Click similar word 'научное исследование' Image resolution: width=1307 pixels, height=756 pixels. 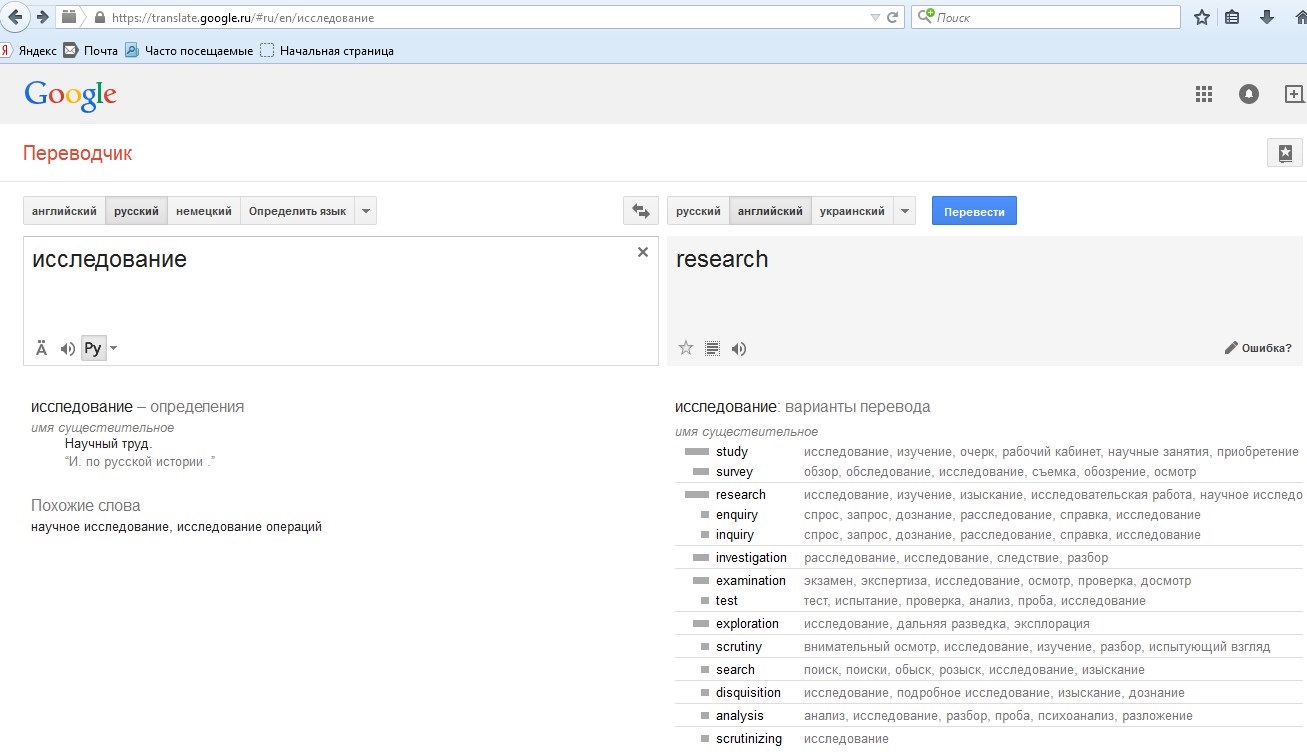(100, 527)
